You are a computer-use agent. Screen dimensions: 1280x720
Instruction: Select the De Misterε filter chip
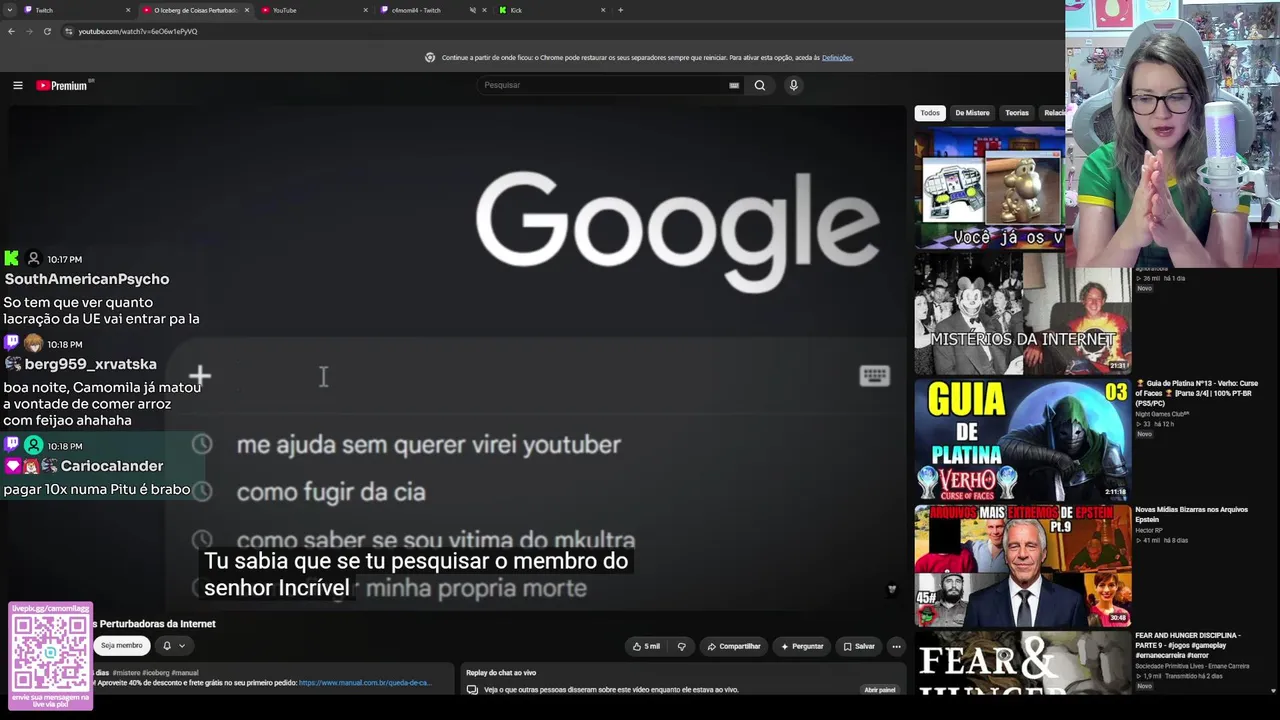pos(972,113)
